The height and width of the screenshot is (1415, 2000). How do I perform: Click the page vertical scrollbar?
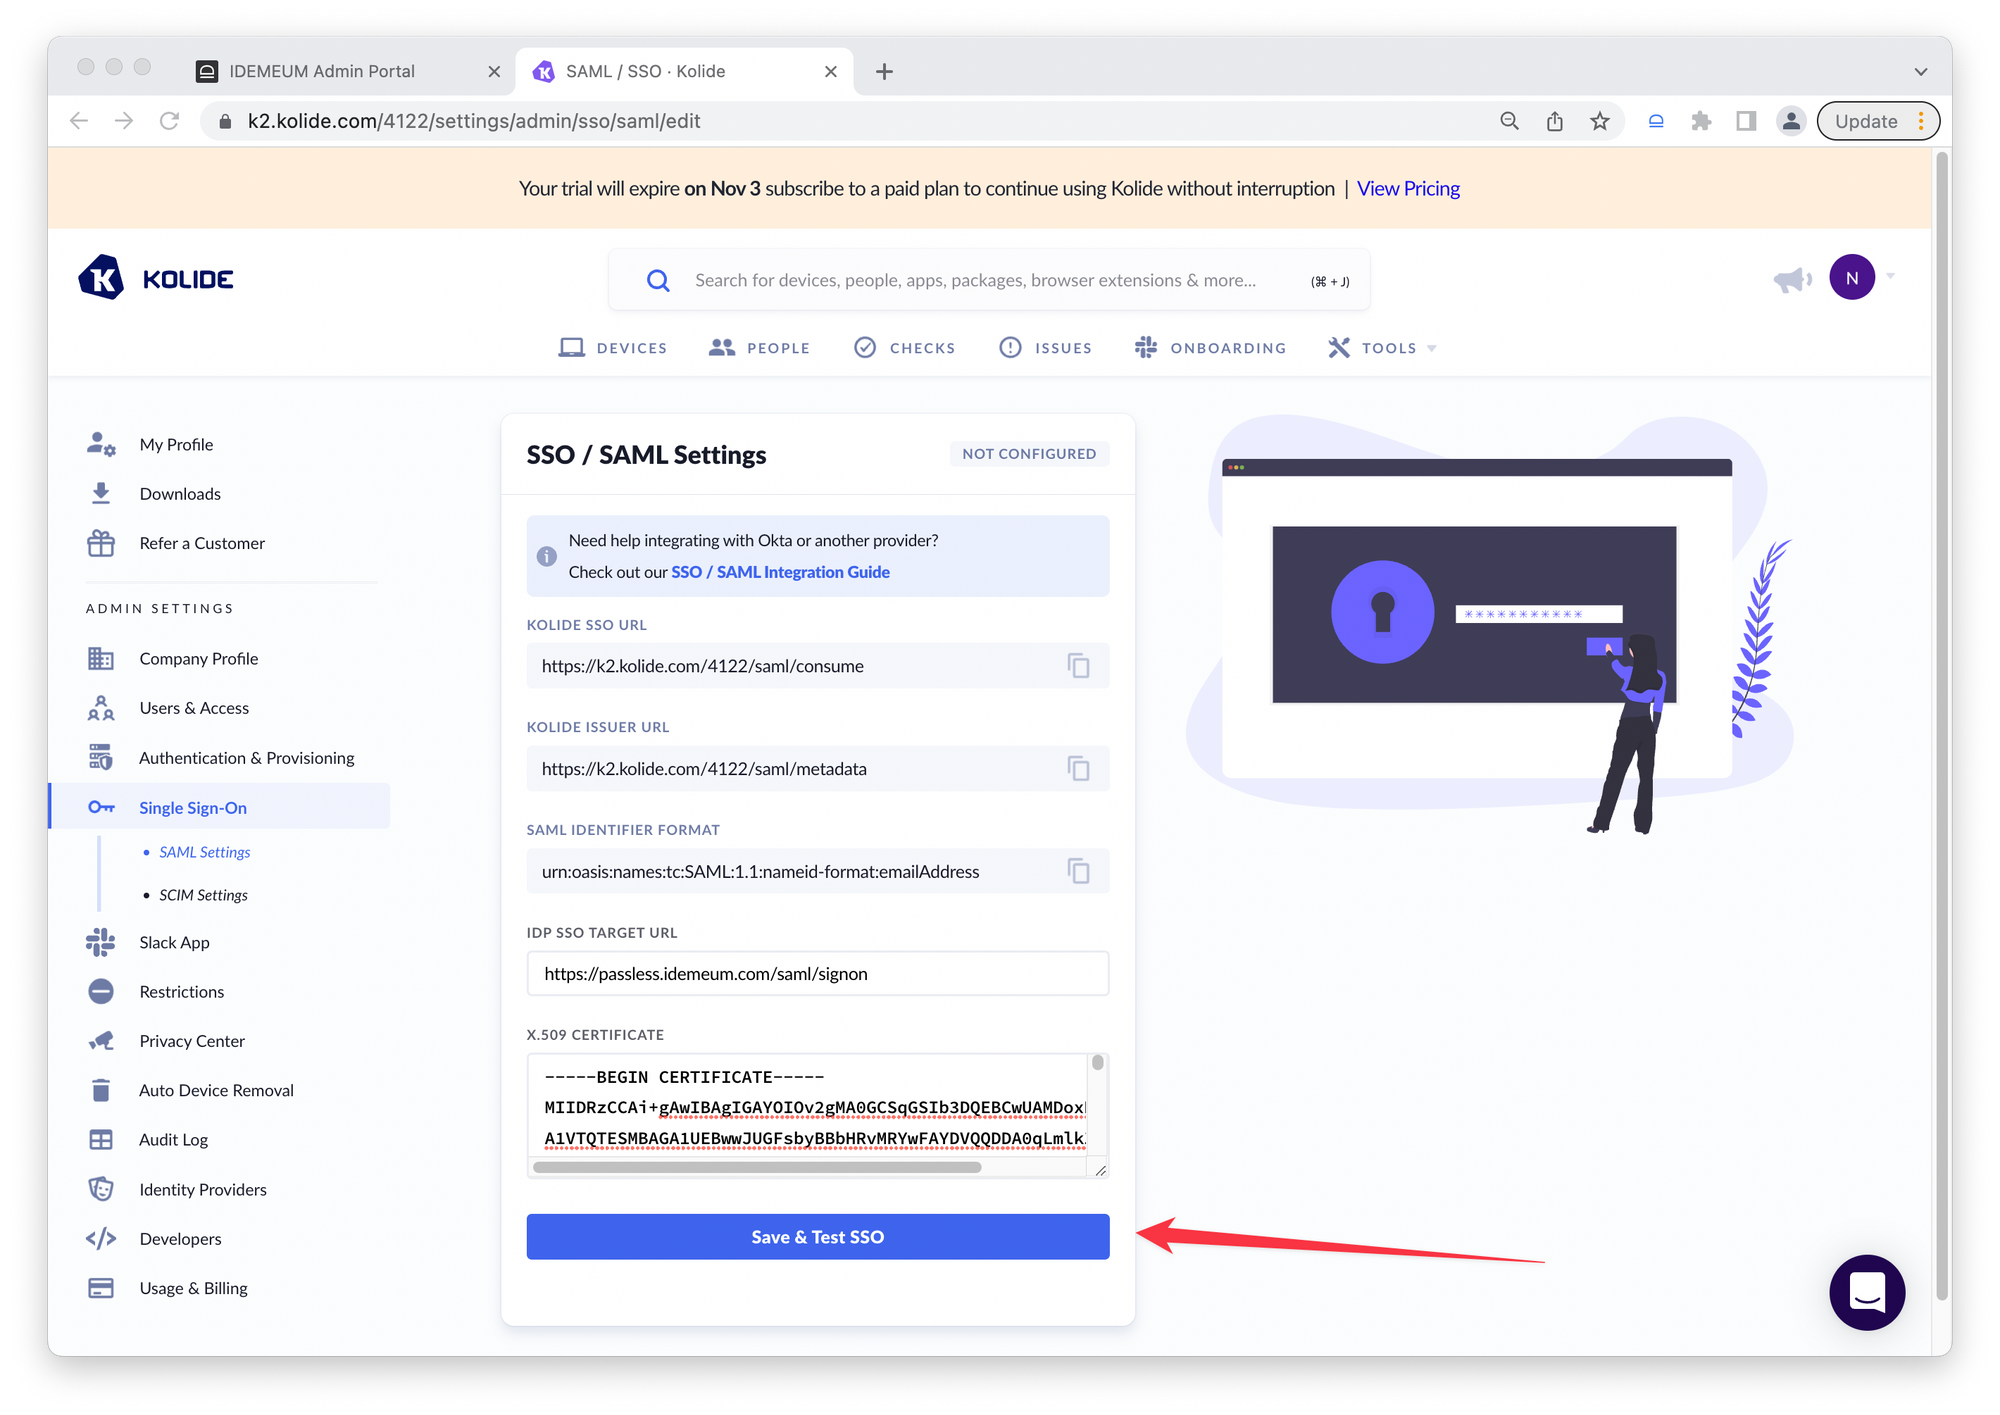1942,725
